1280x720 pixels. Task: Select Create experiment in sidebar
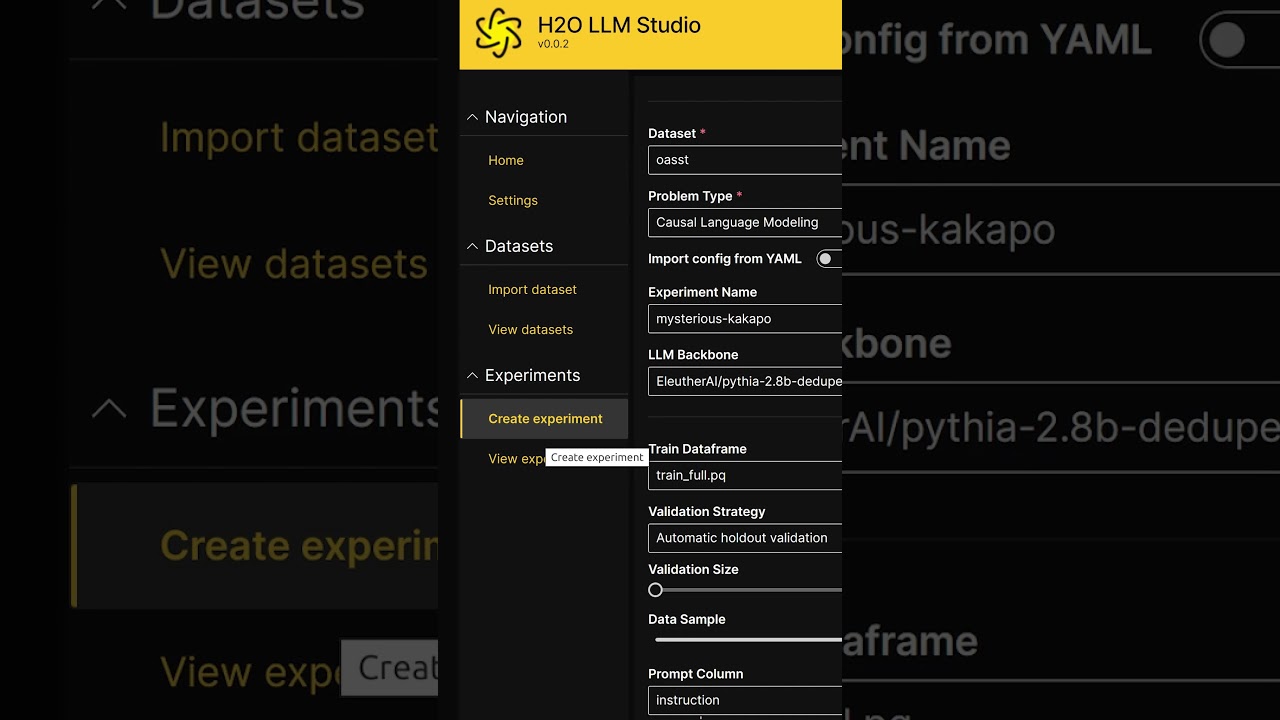coord(544,419)
